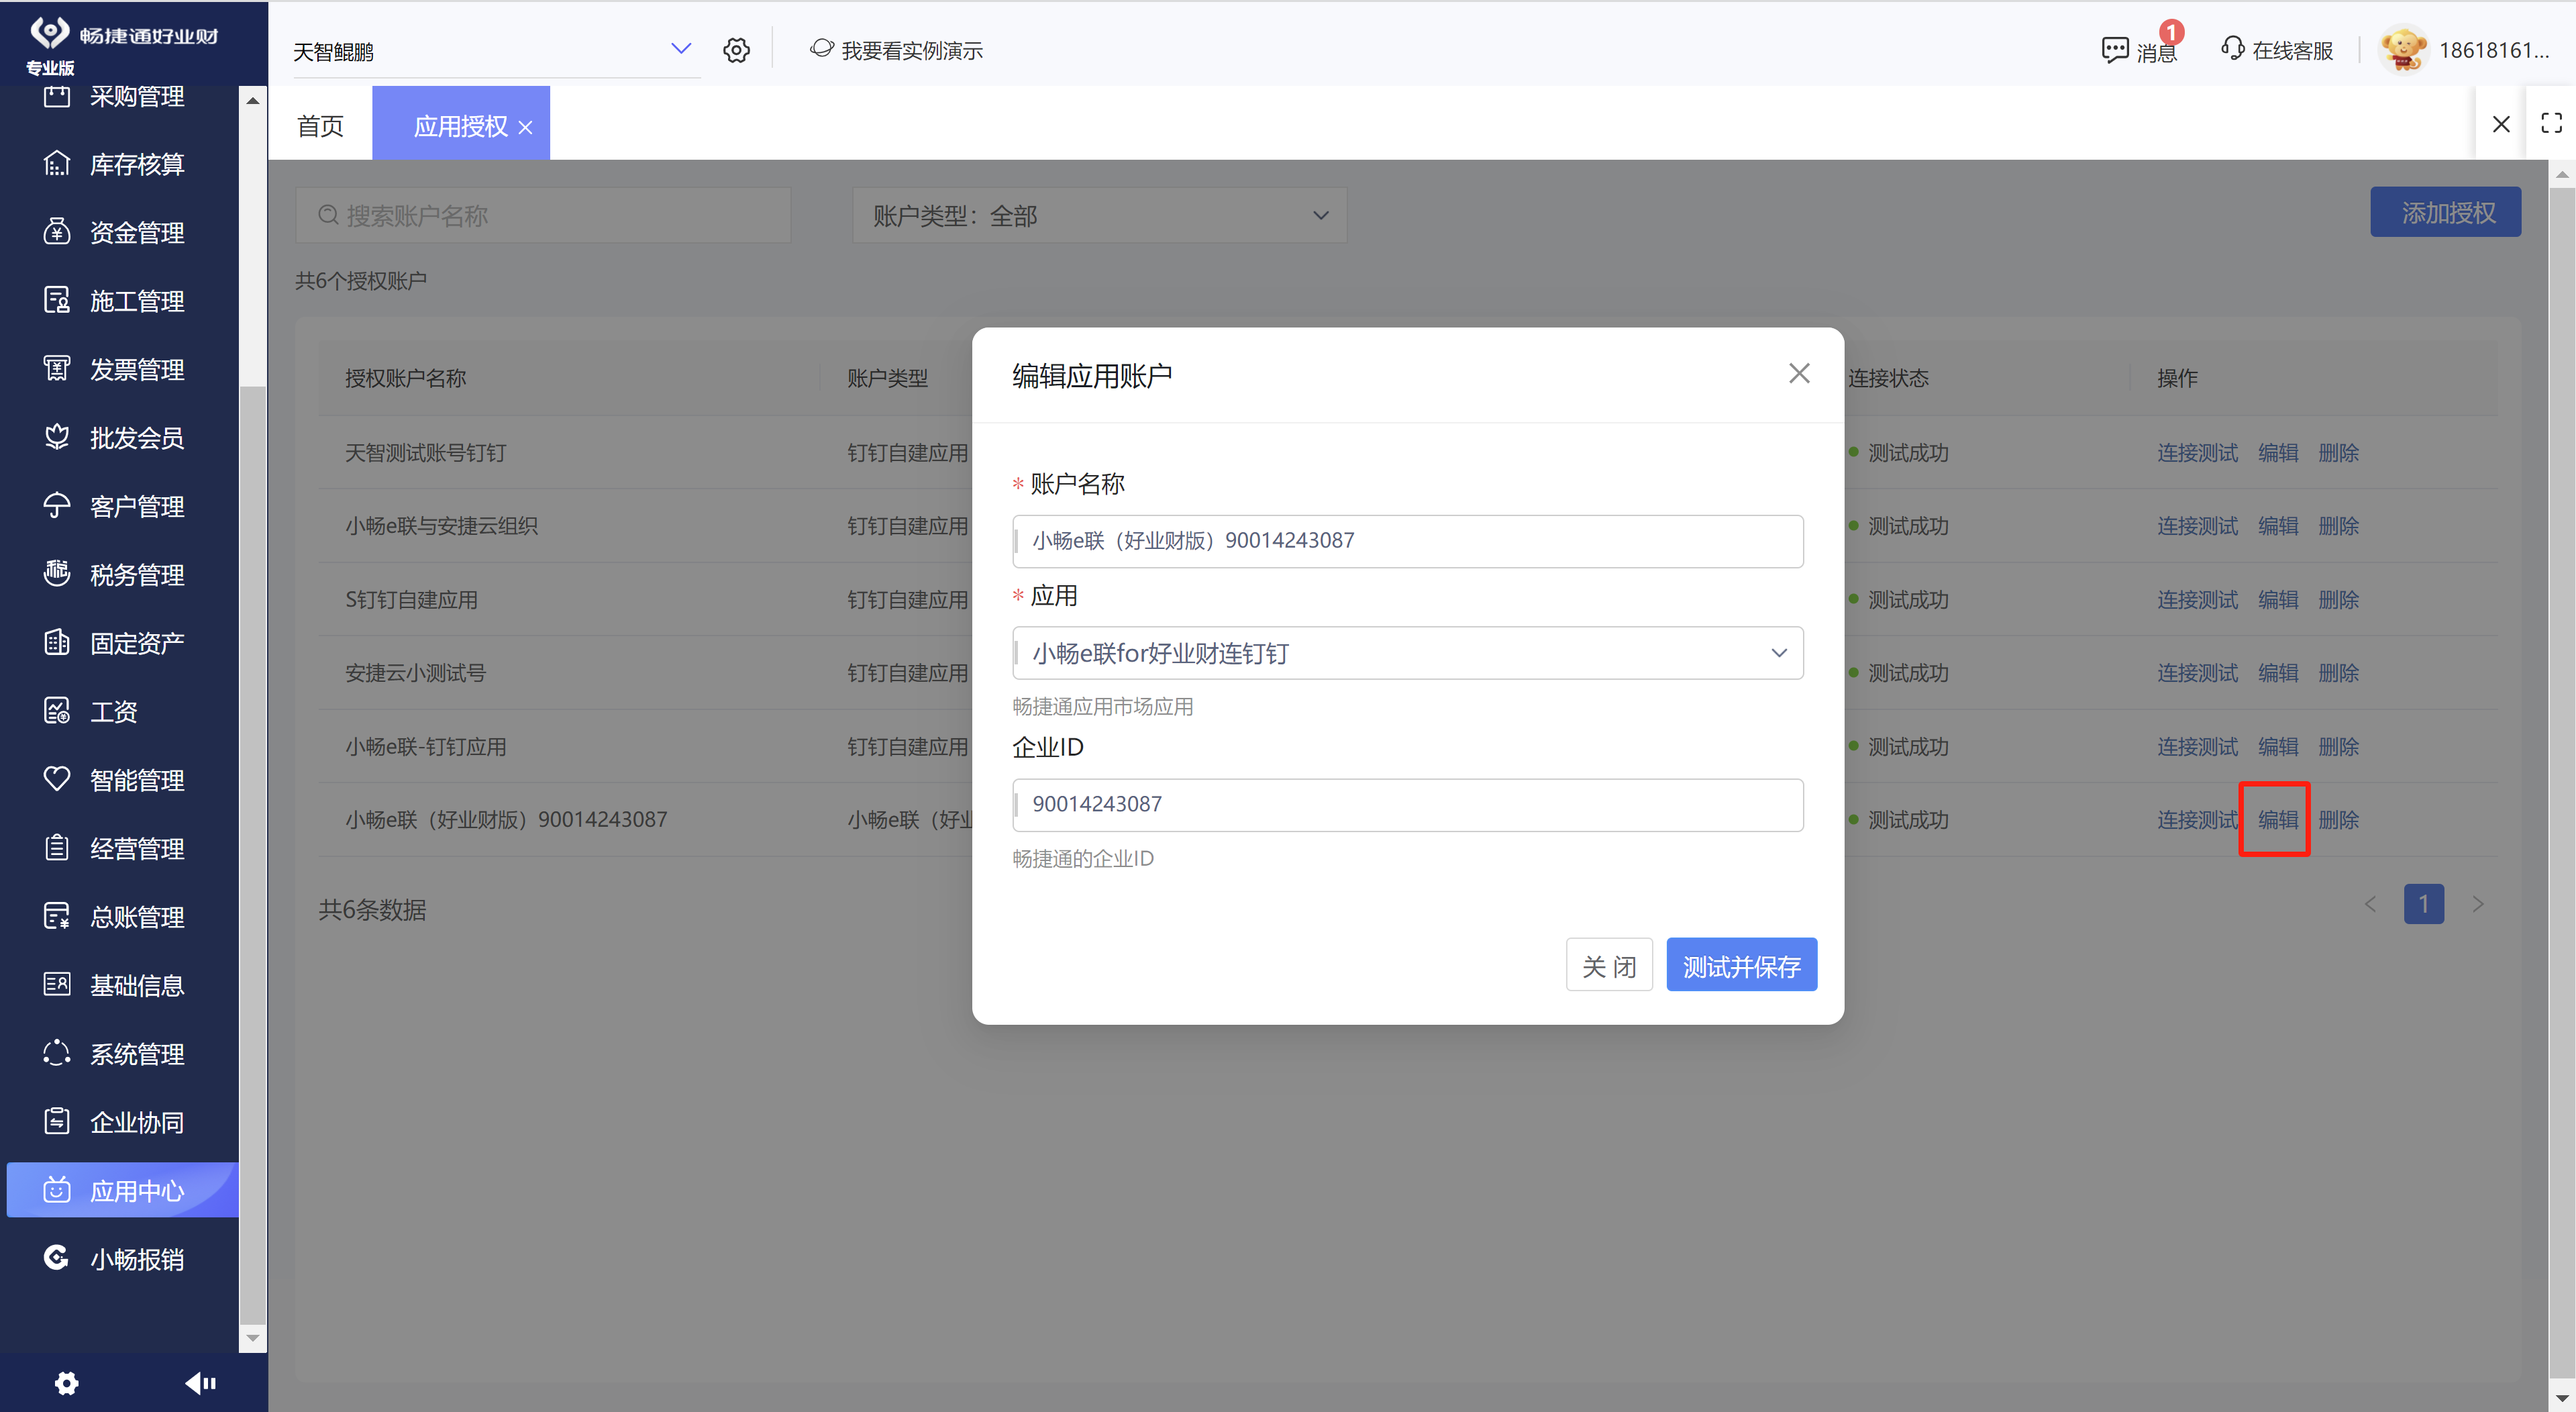Collapse the sidebar with speaker-arrow icon
The image size is (2576, 1412).
200,1383
